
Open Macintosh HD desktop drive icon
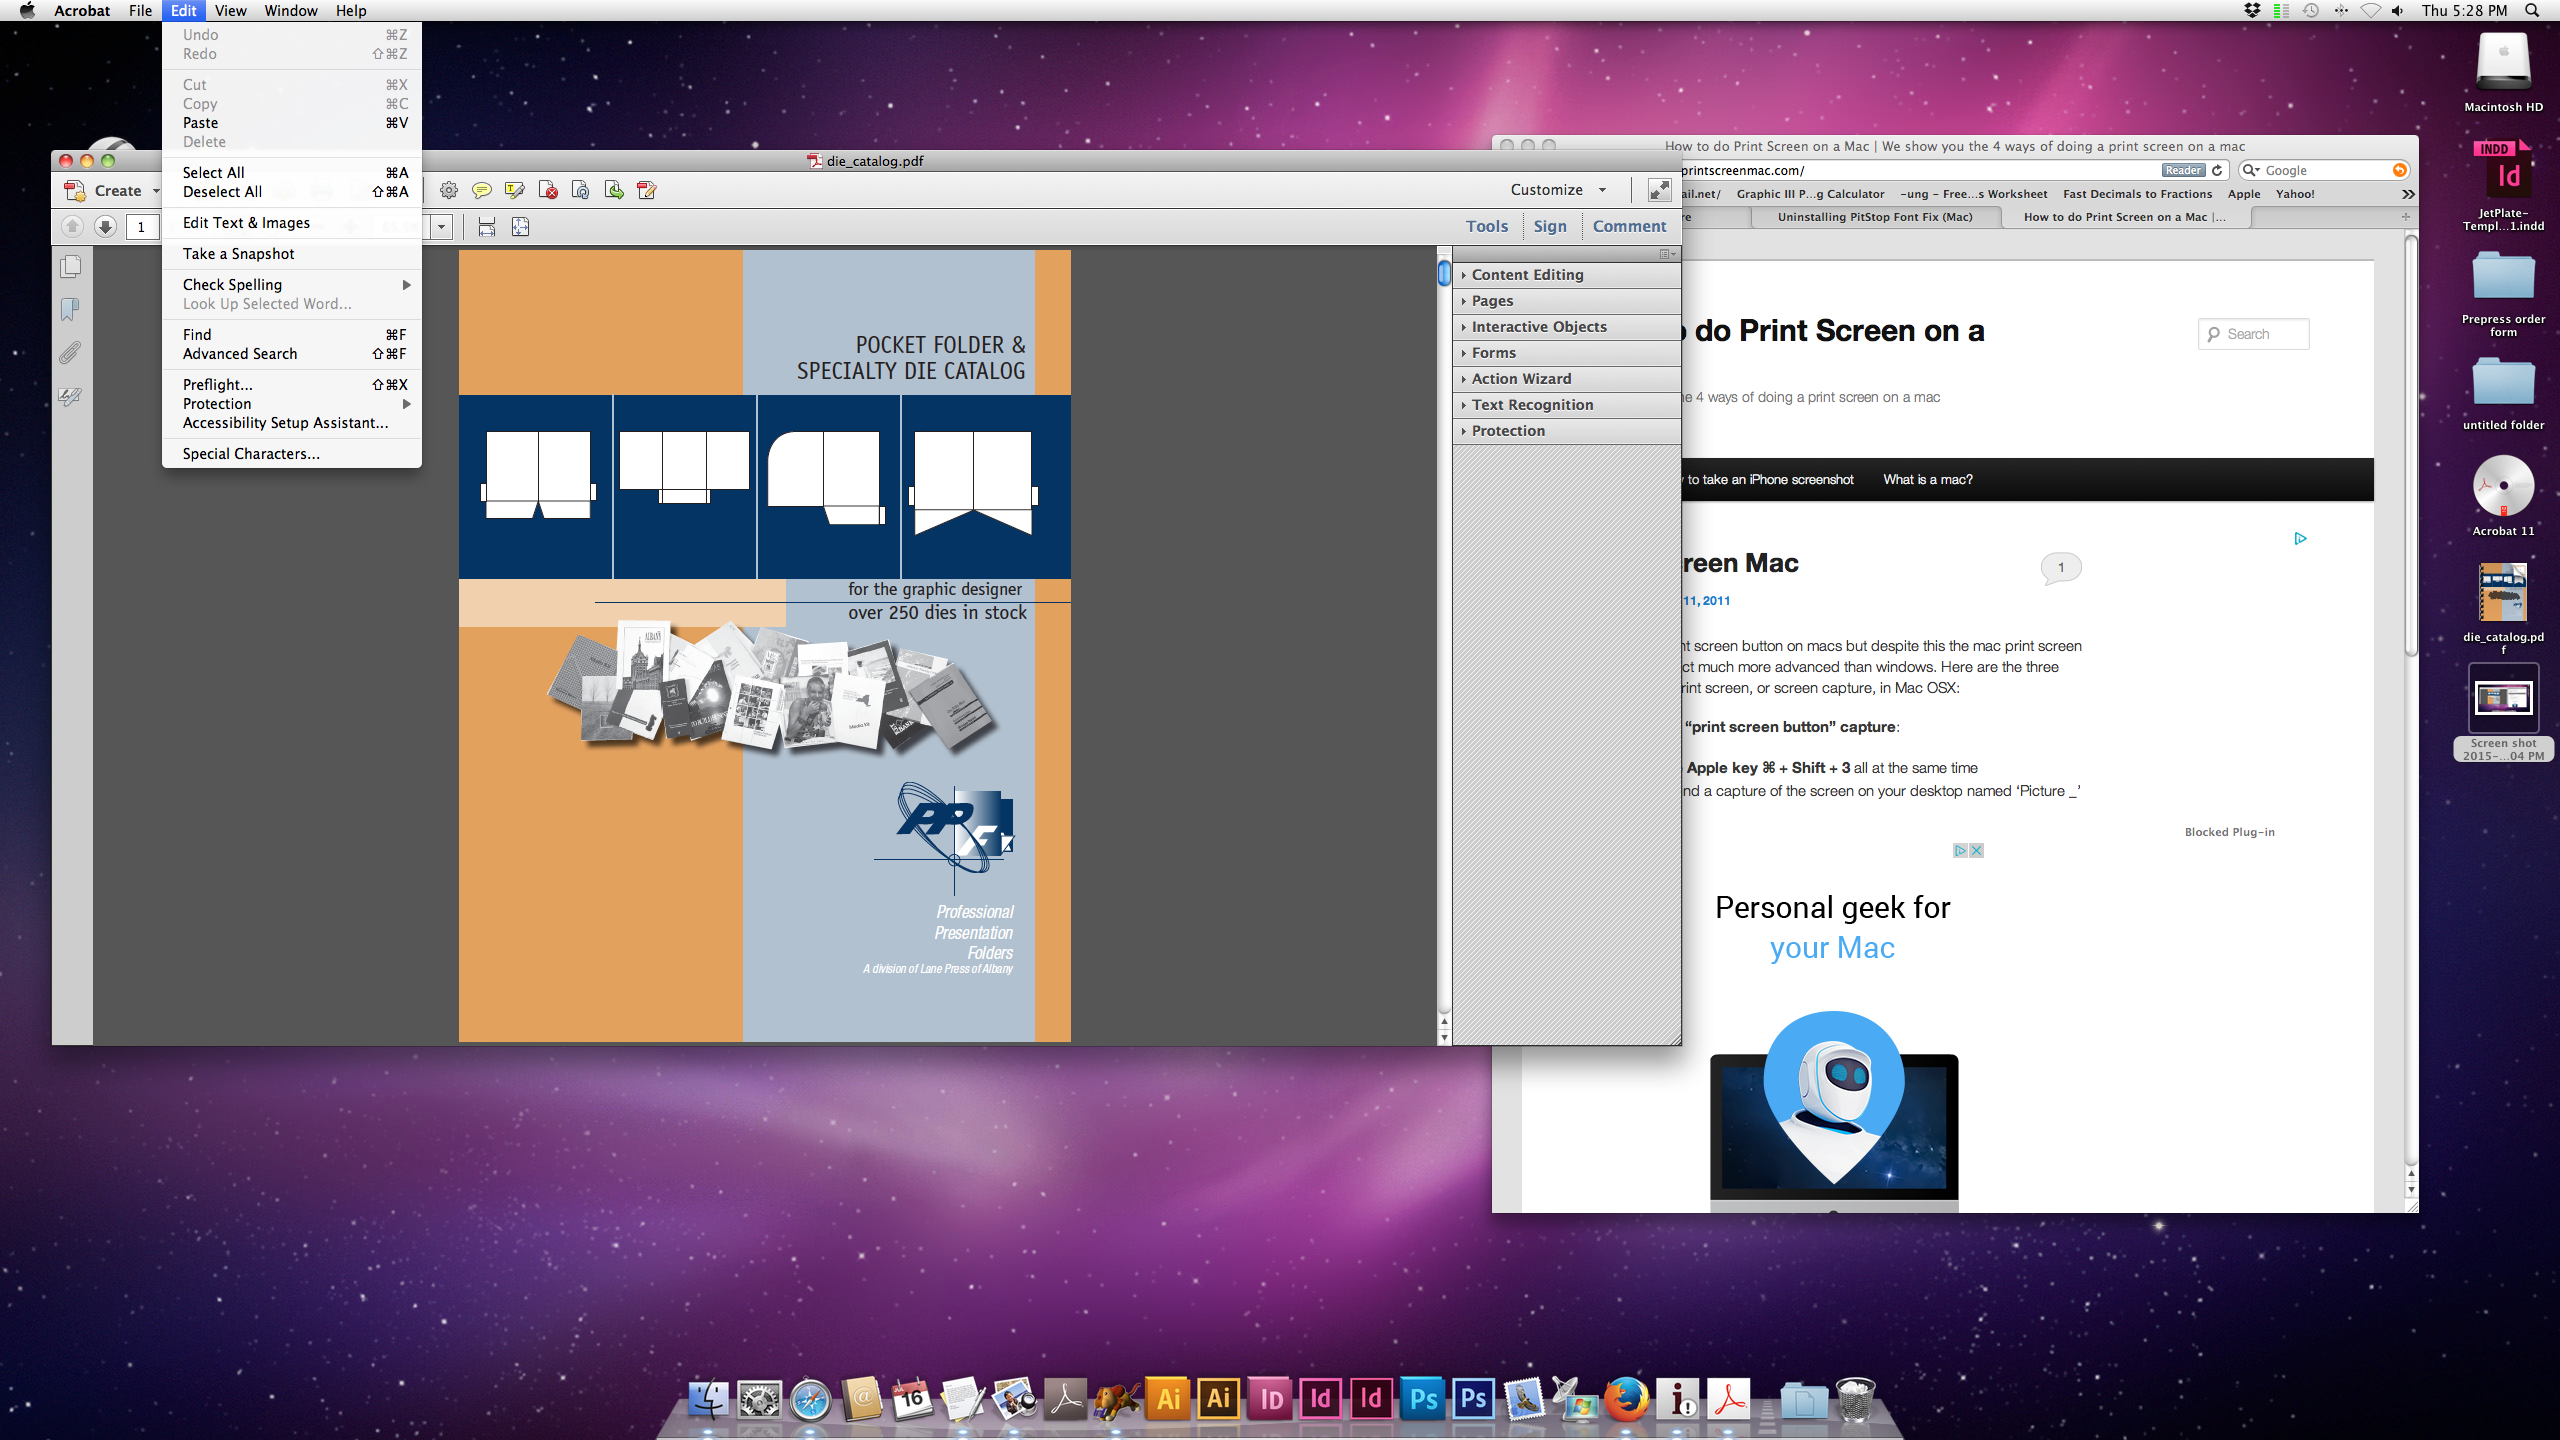pyautogui.click(x=2503, y=73)
